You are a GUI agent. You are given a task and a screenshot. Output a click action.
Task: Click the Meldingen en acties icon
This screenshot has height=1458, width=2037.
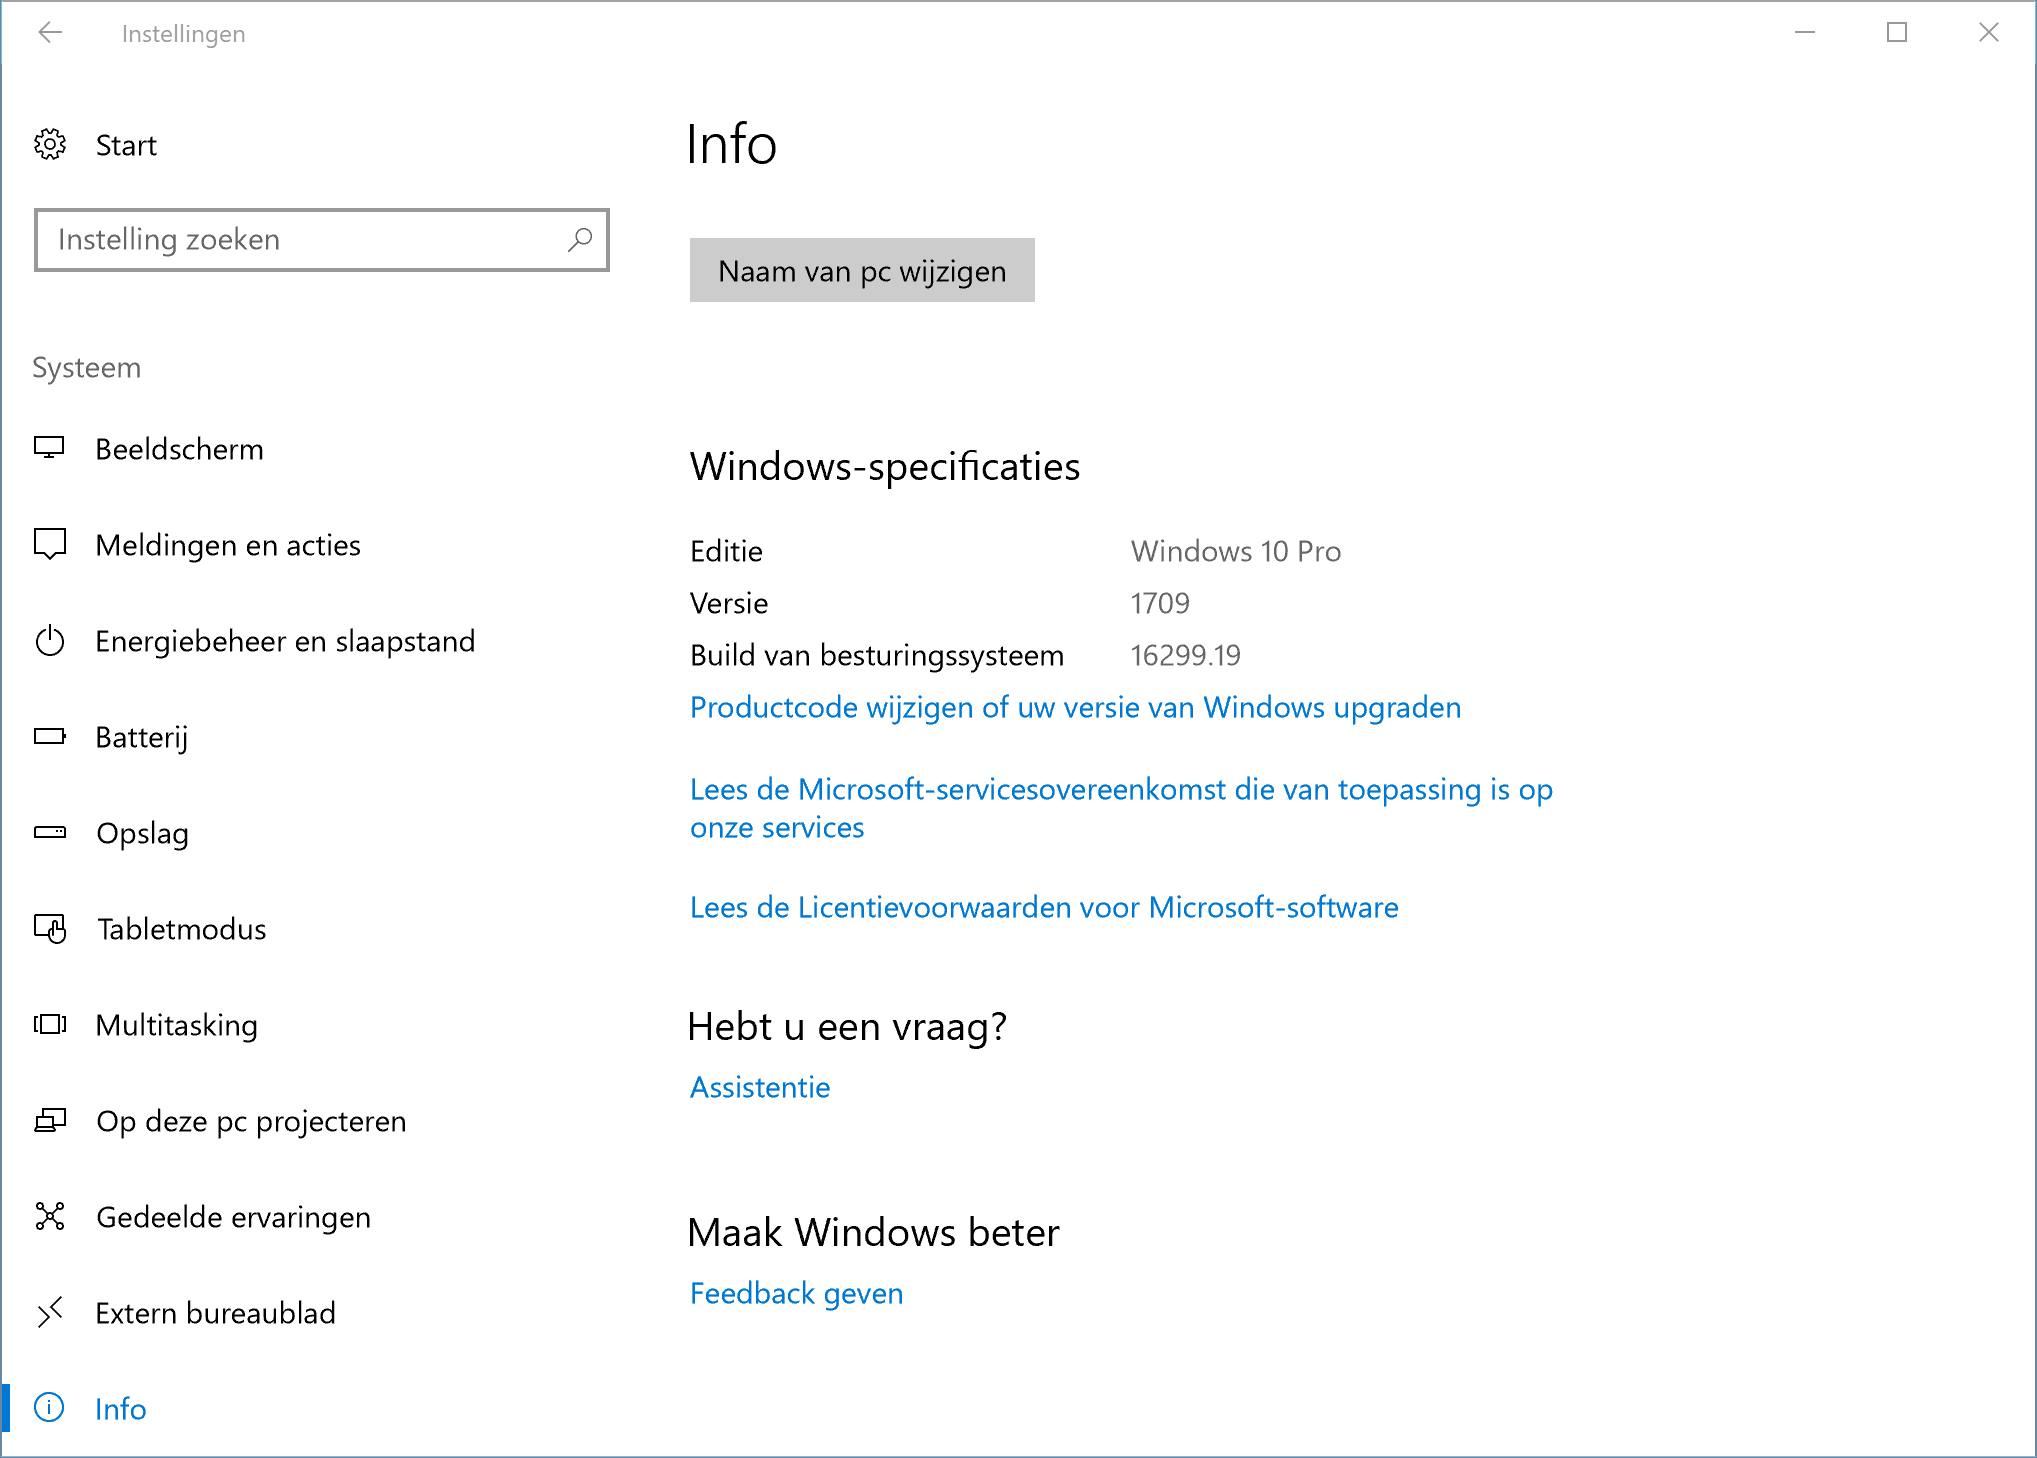point(50,544)
